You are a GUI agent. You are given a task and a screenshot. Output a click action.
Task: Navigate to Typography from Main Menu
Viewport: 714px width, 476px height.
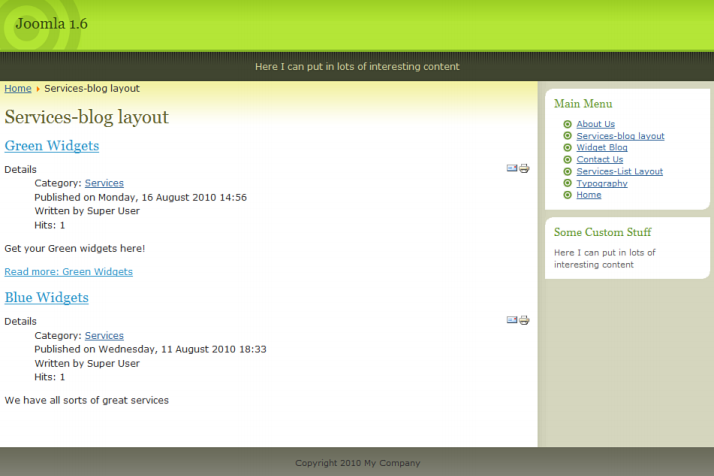click(602, 183)
